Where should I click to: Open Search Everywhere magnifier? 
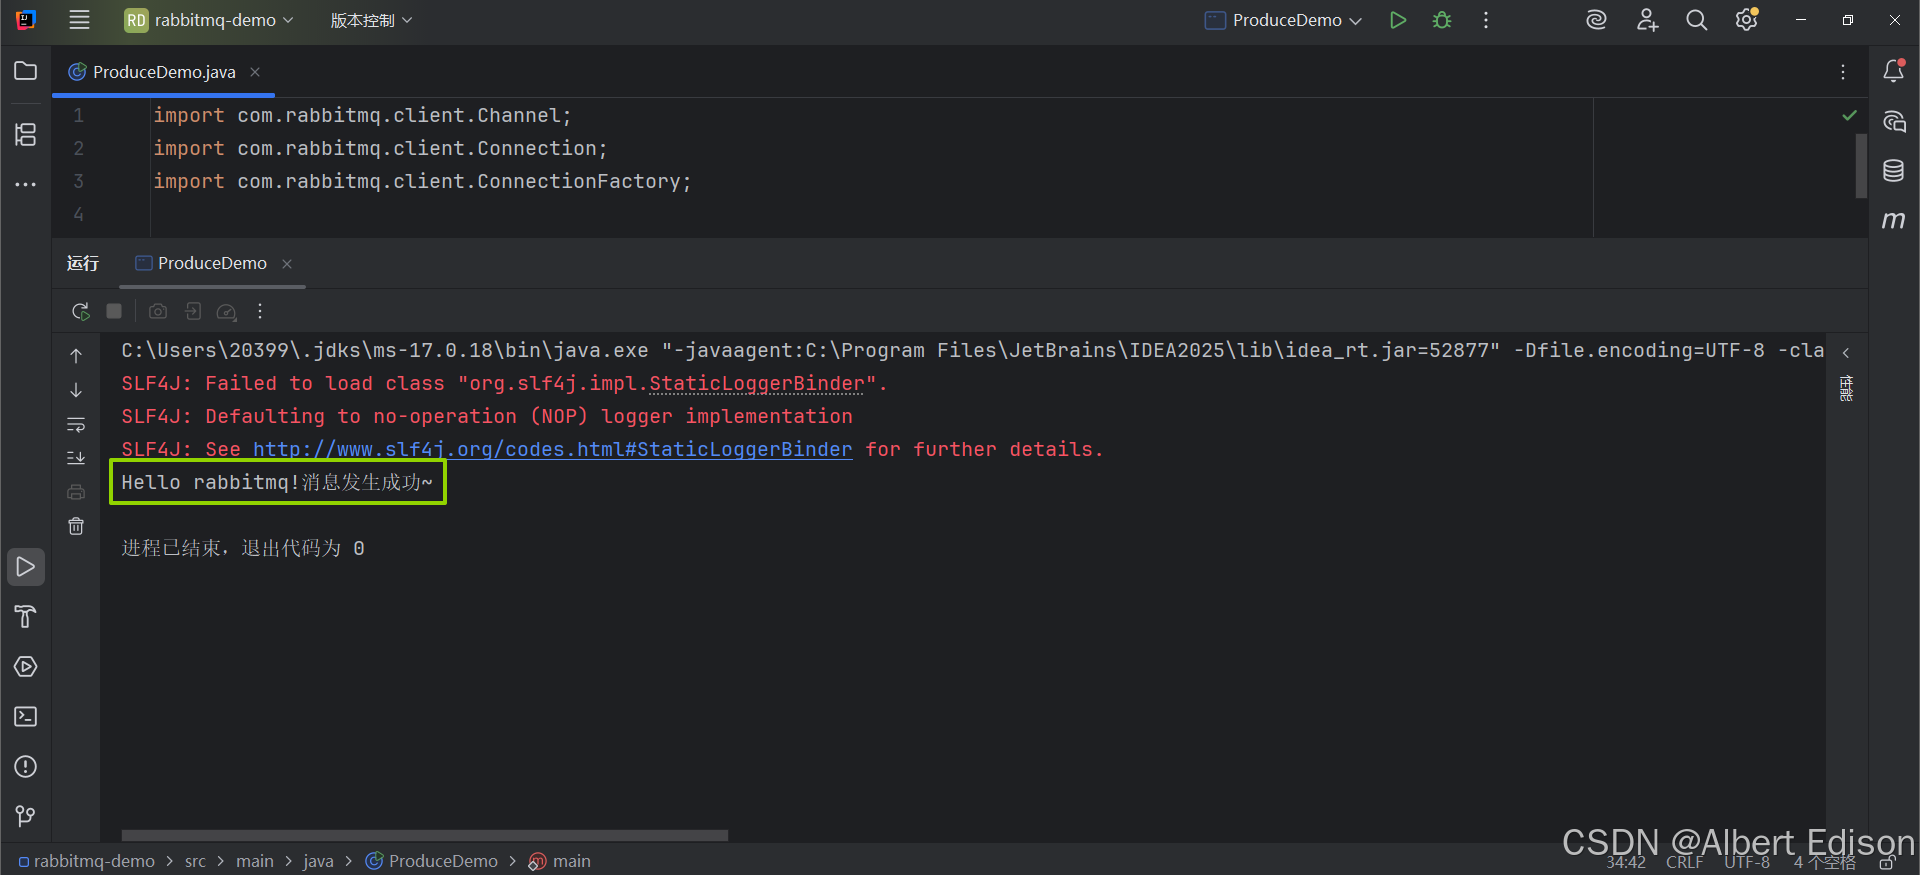click(1696, 20)
